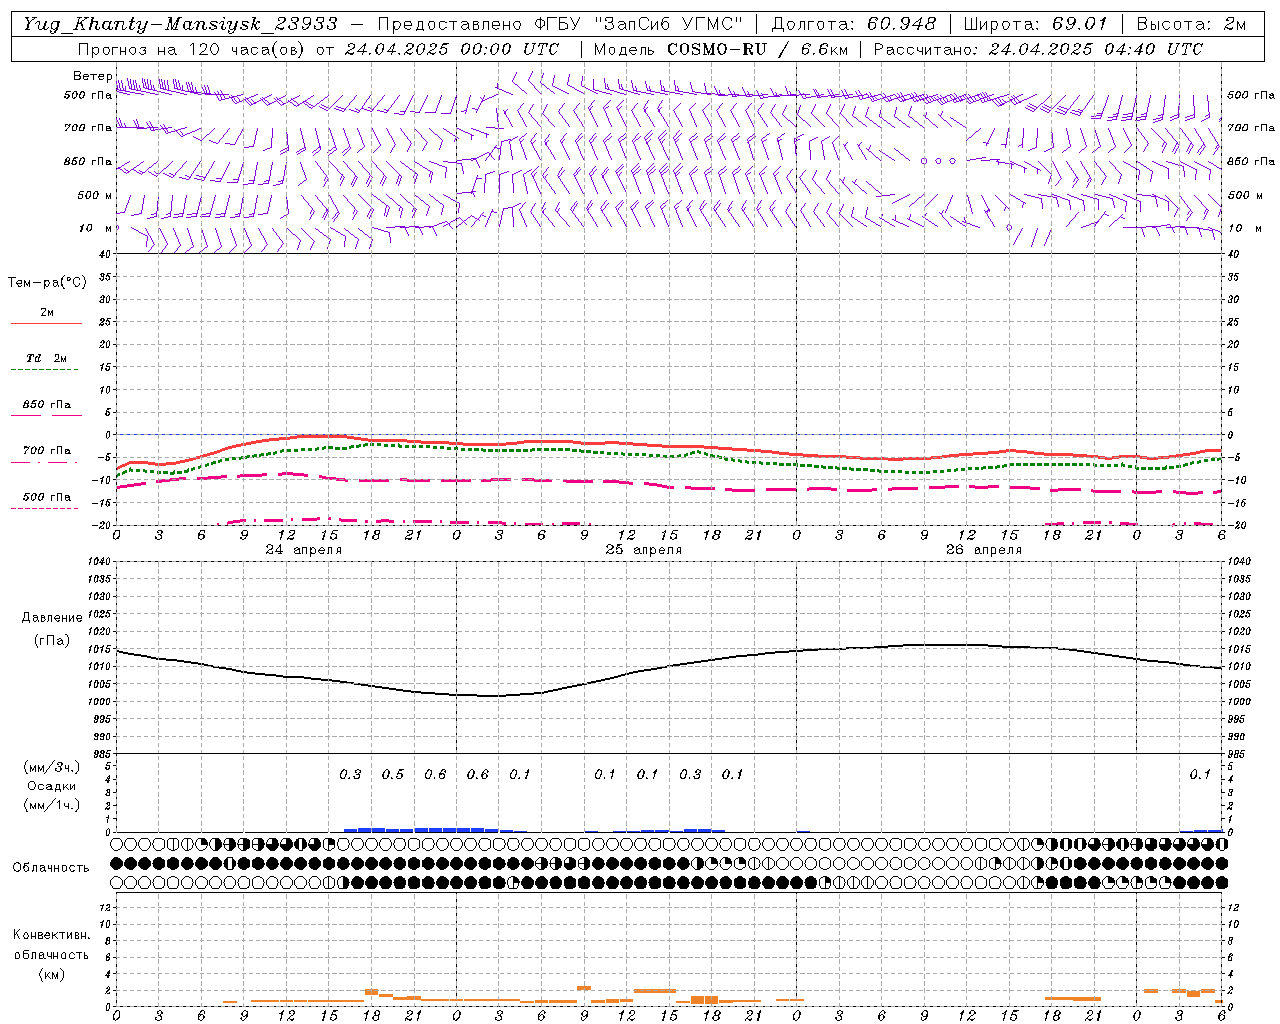
Task: Select the ФГБУ "ЗапСиб УГМС" provider text
Action: 637,24
